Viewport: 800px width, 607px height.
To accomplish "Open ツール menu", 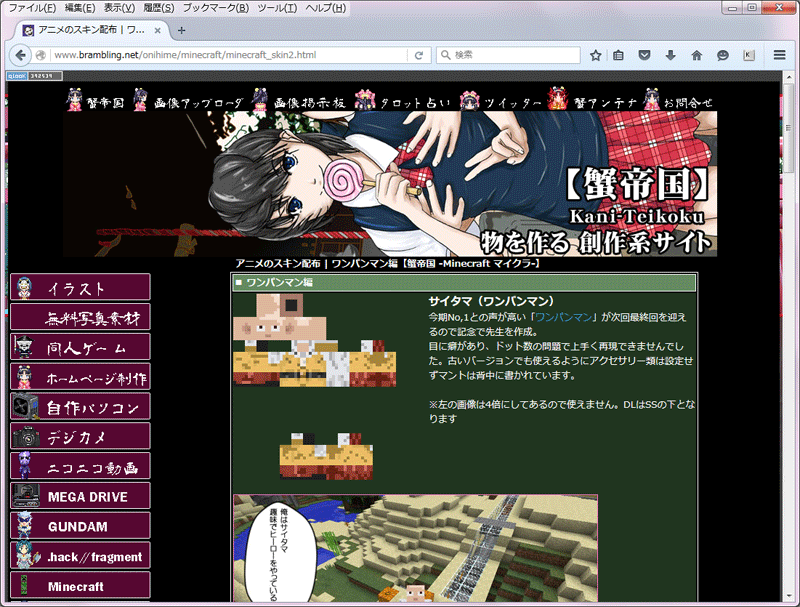I will click(x=277, y=8).
